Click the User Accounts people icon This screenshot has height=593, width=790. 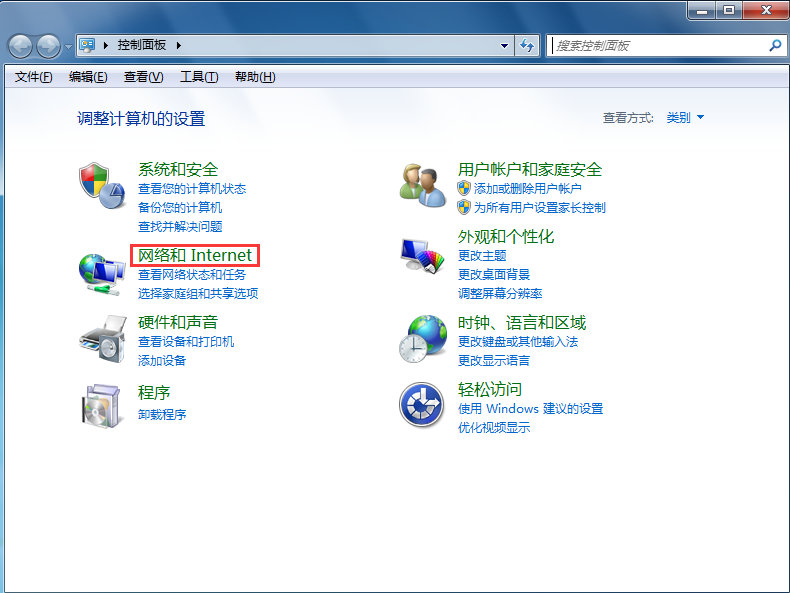(x=421, y=184)
